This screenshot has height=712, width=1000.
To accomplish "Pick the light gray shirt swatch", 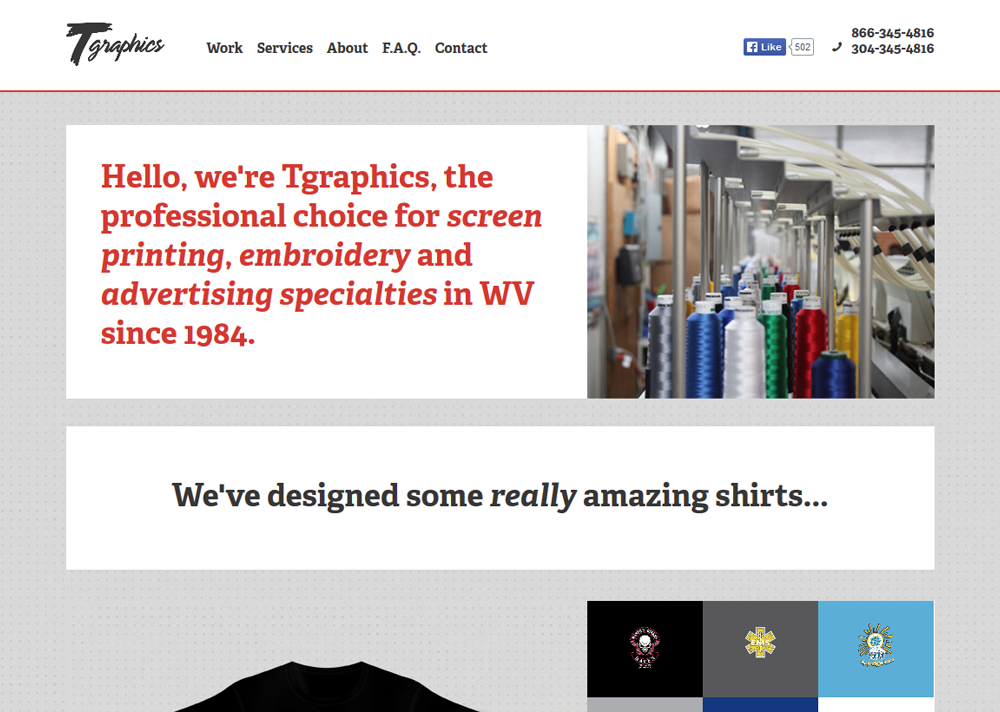I will [x=645, y=704].
